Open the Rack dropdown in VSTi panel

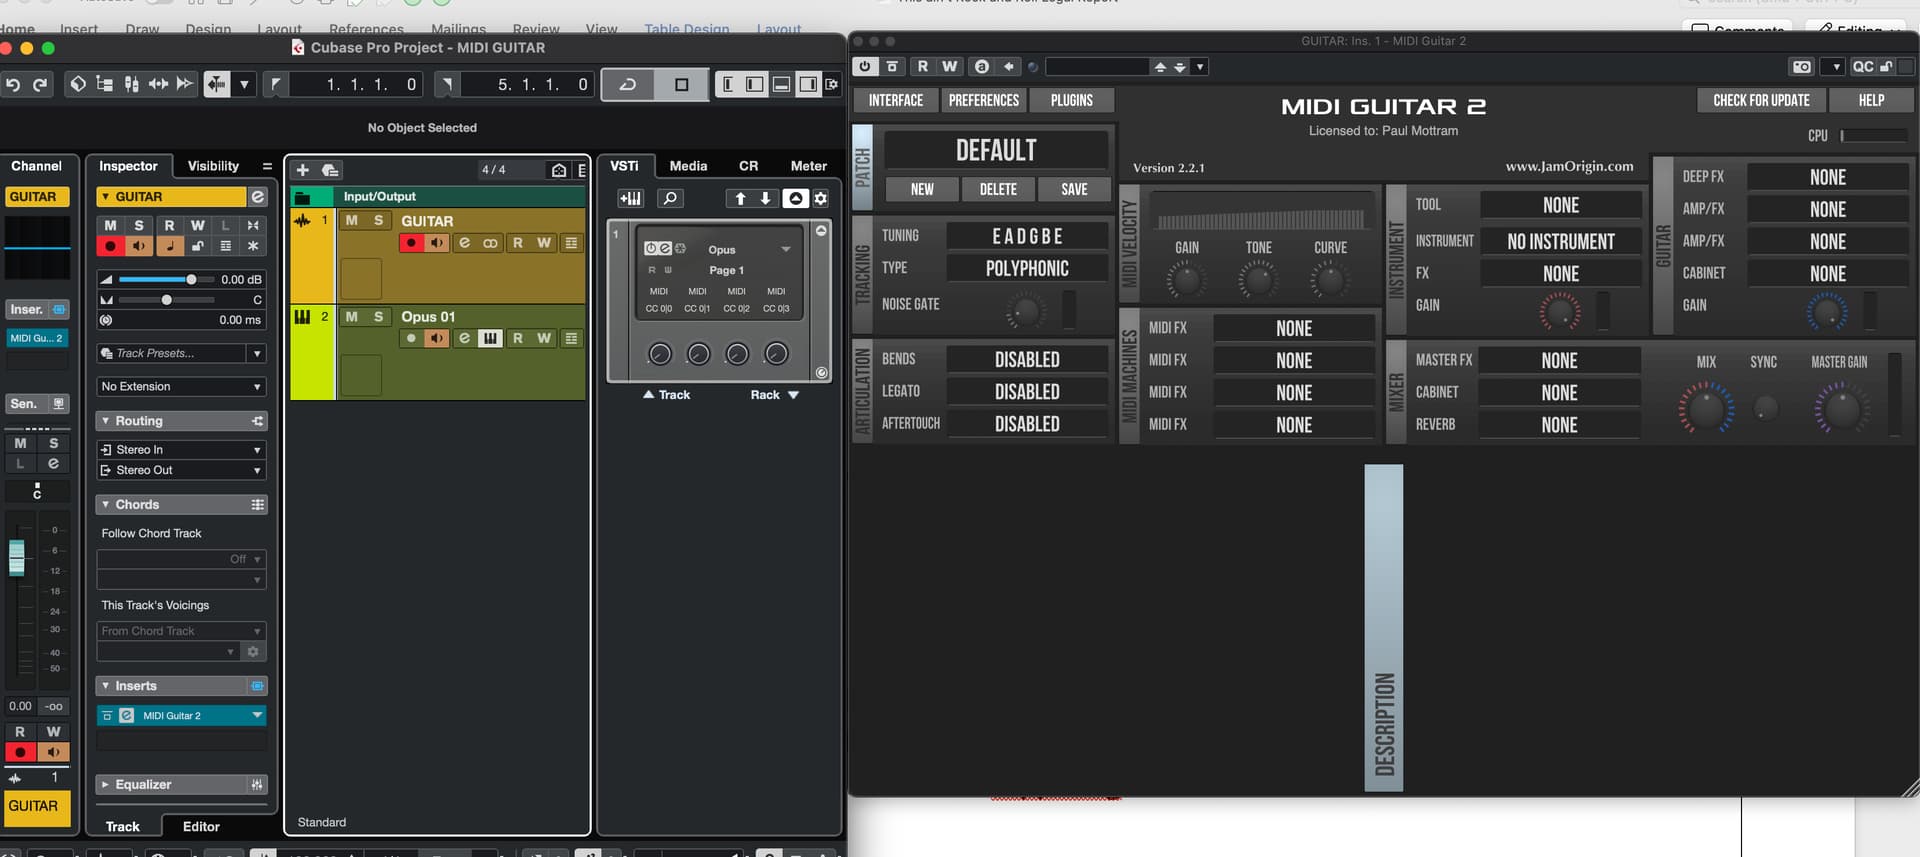pyautogui.click(x=775, y=395)
